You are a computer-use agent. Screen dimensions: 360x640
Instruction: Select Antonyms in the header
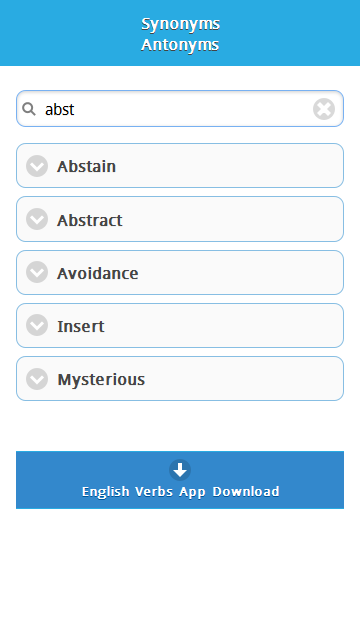(x=180, y=44)
